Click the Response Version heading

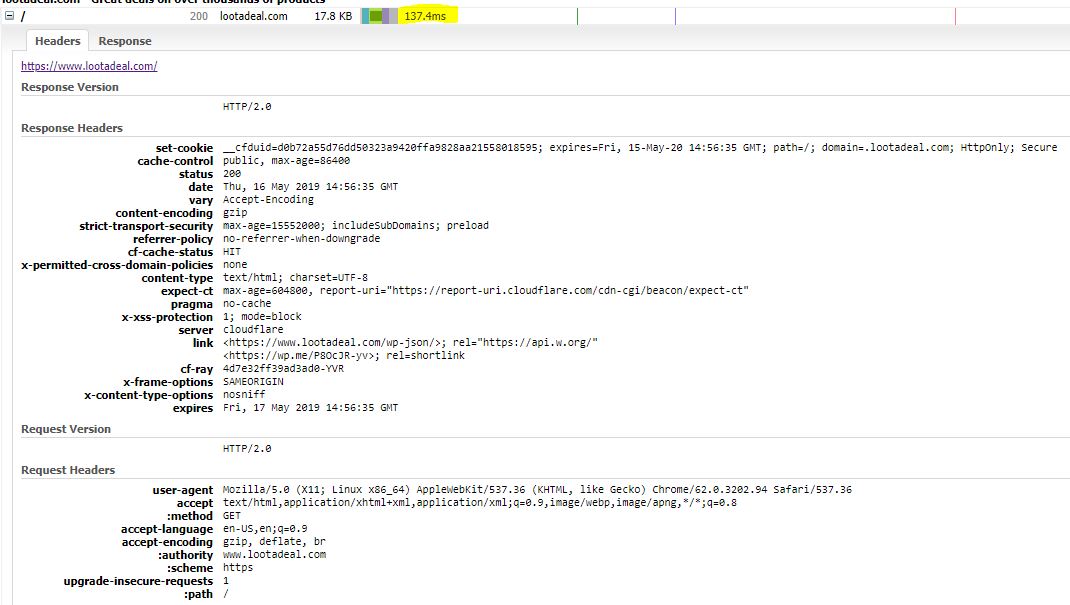tap(70, 87)
